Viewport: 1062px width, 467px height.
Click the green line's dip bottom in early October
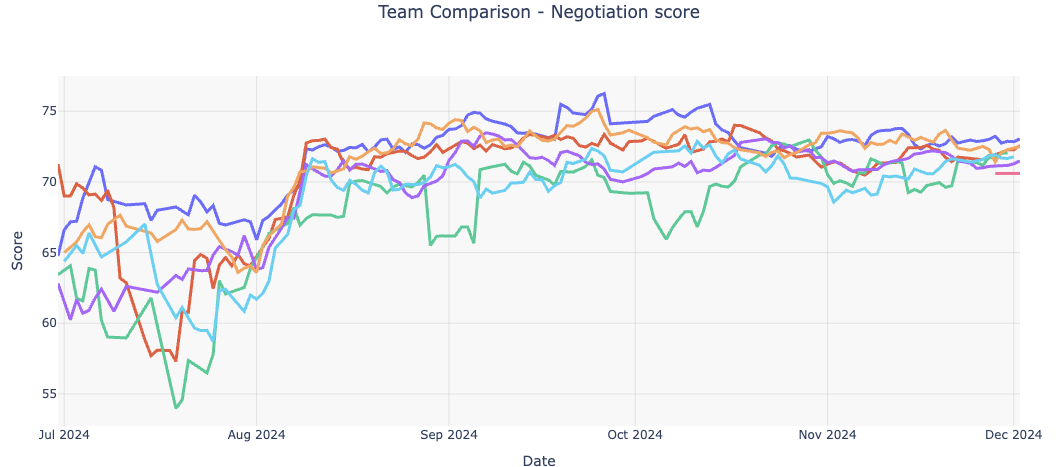tap(667, 239)
